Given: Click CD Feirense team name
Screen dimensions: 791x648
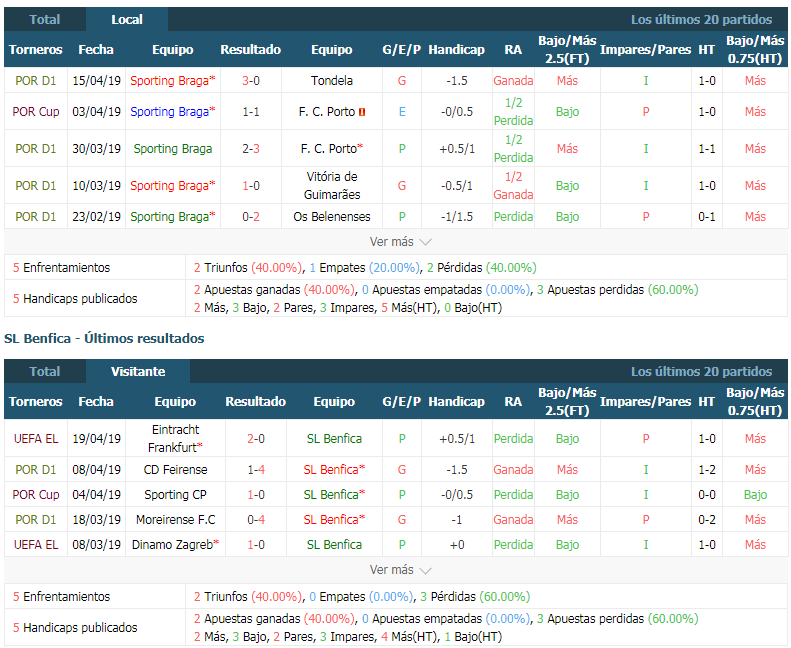Looking at the screenshot, I should pos(175,470).
